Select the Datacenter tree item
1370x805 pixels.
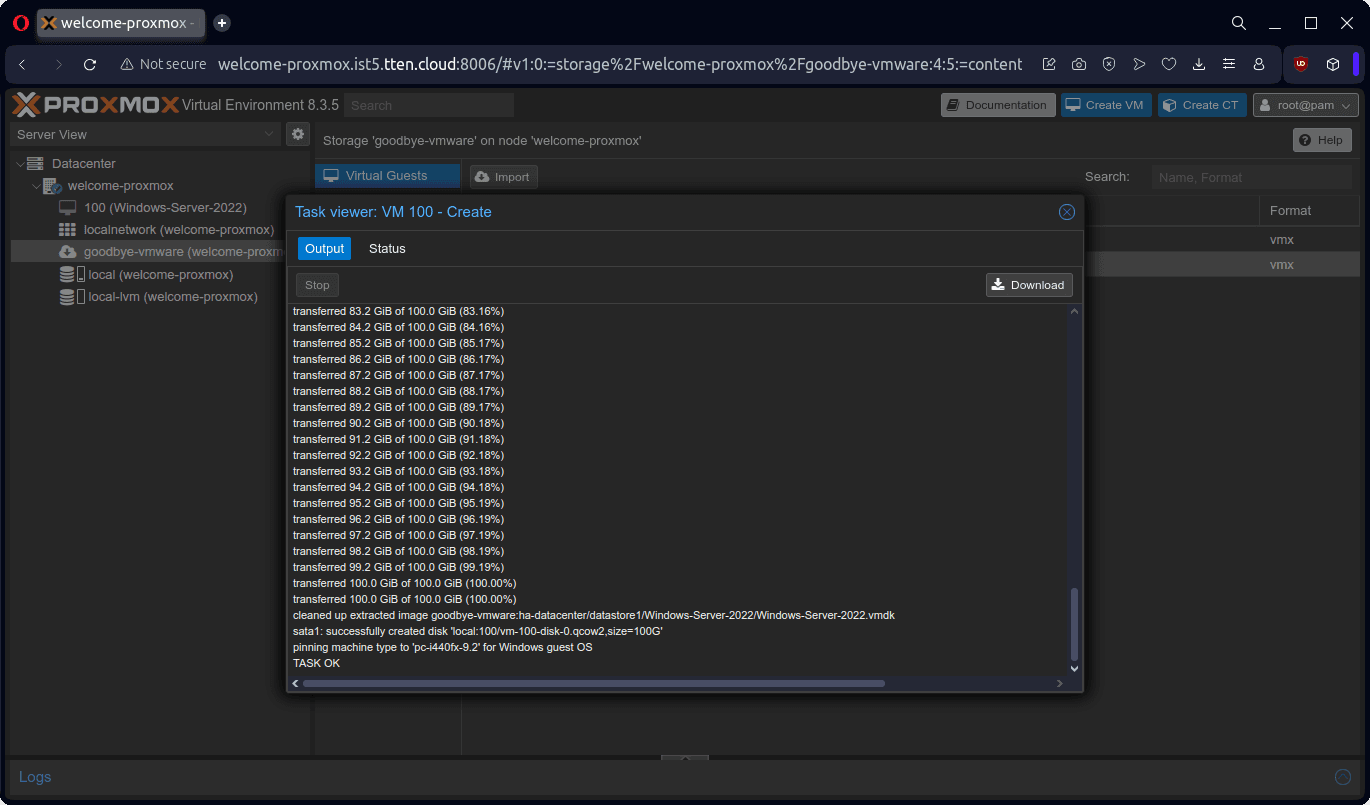click(83, 163)
